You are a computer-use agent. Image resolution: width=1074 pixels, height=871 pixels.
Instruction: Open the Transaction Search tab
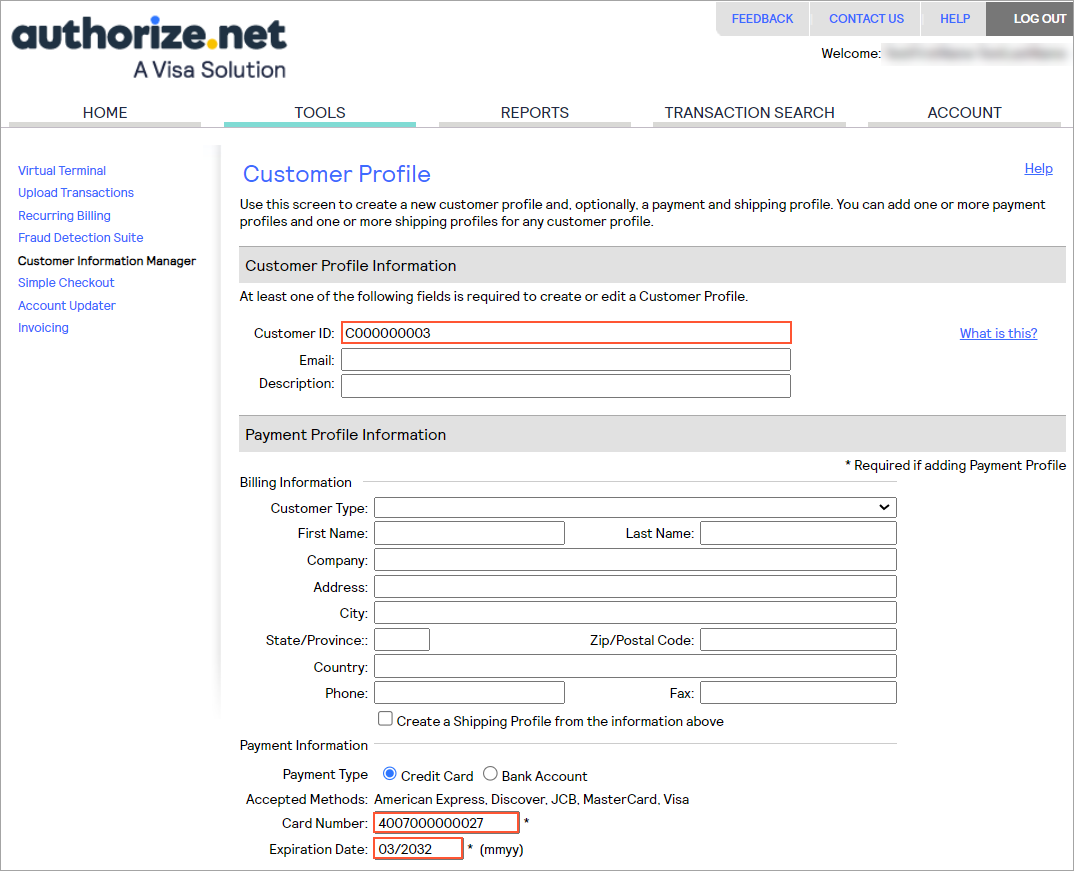[749, 113]
